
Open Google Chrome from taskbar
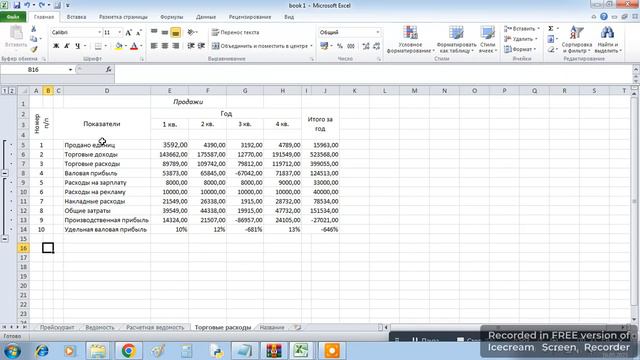[x=129, y=351]
